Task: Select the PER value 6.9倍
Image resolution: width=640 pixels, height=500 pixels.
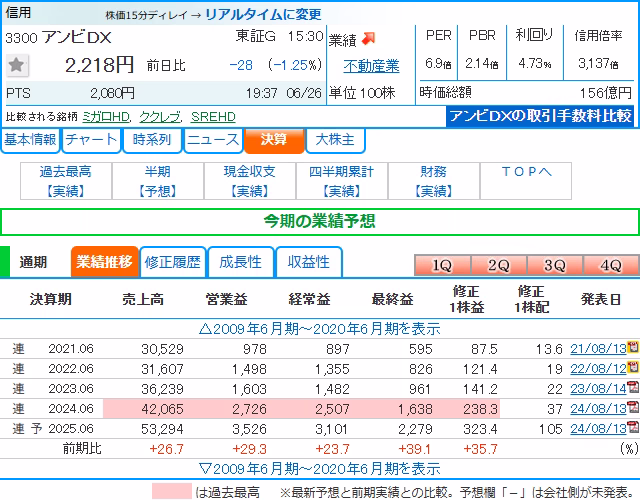Action: [438, 63]
